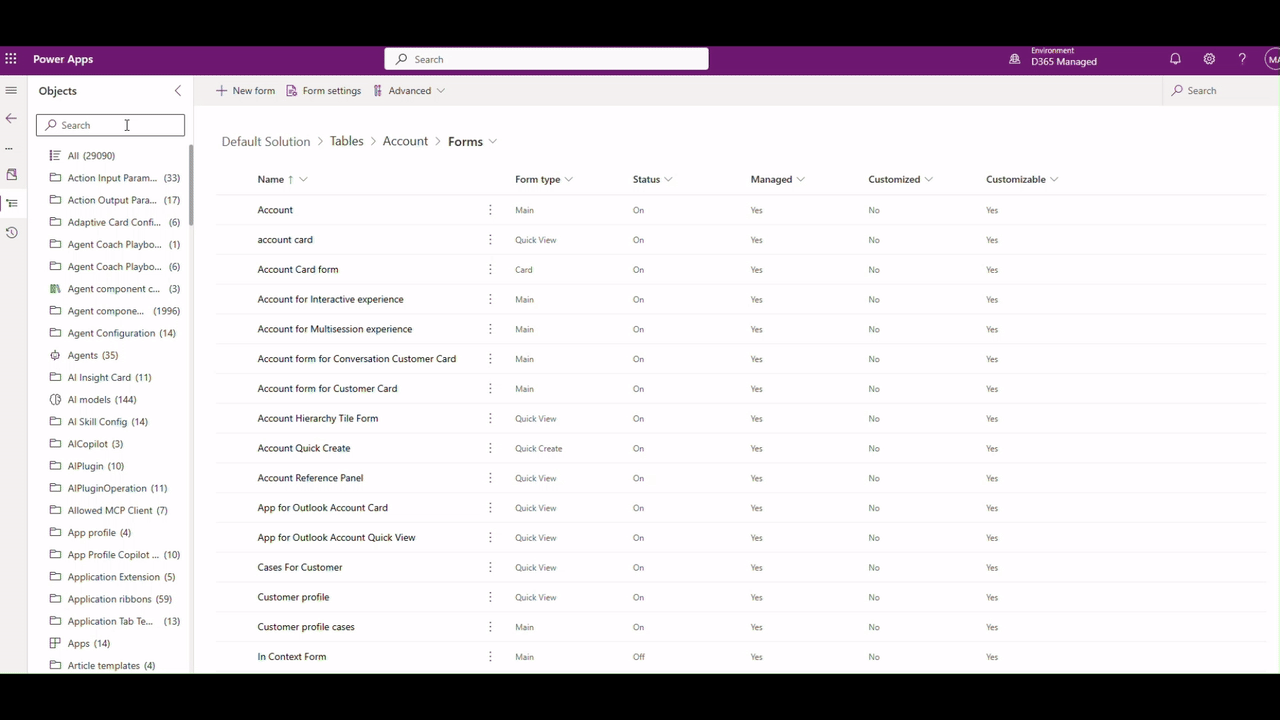Open more actions for Account Card form
Viewport: 1280px width, 720px height.
coord(490,270)
